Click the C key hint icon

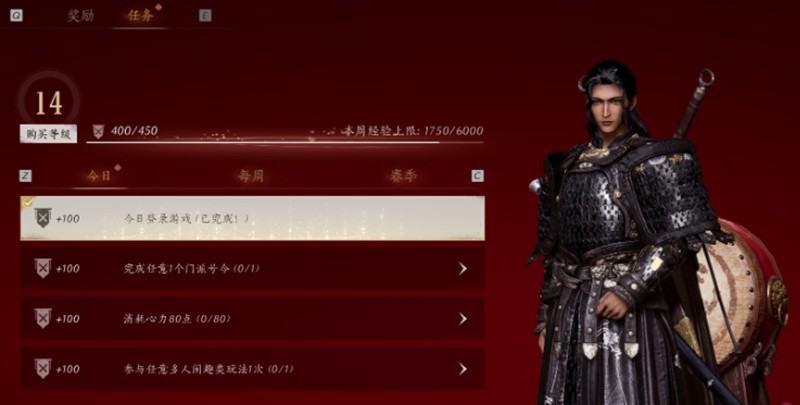point(478,176)
